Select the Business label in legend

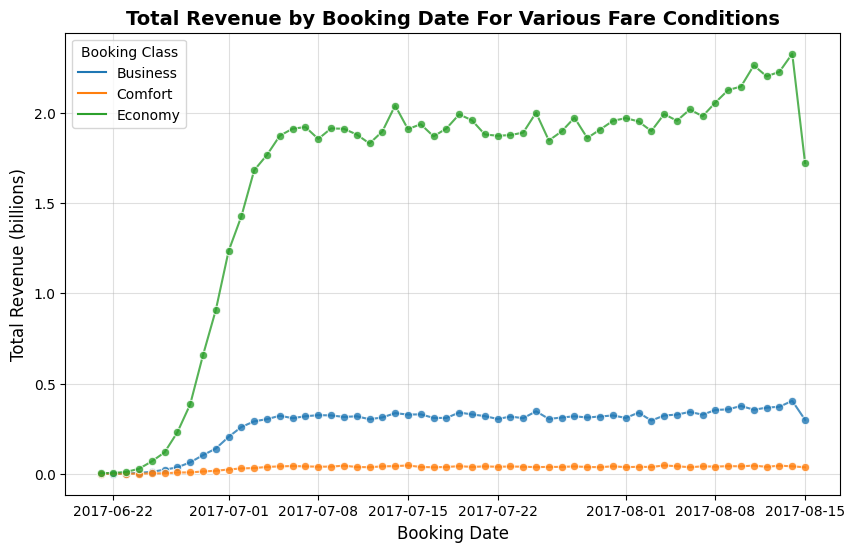(146, 73)
